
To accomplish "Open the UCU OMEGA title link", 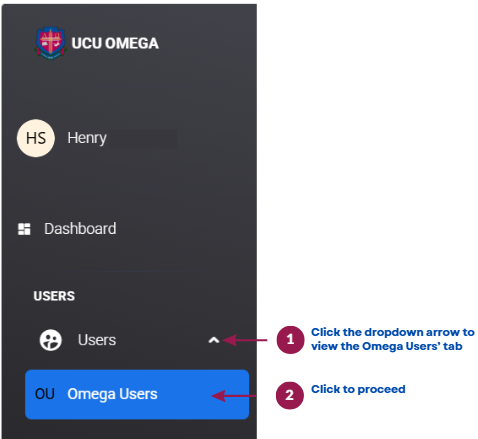I will [x=115, y=43].
